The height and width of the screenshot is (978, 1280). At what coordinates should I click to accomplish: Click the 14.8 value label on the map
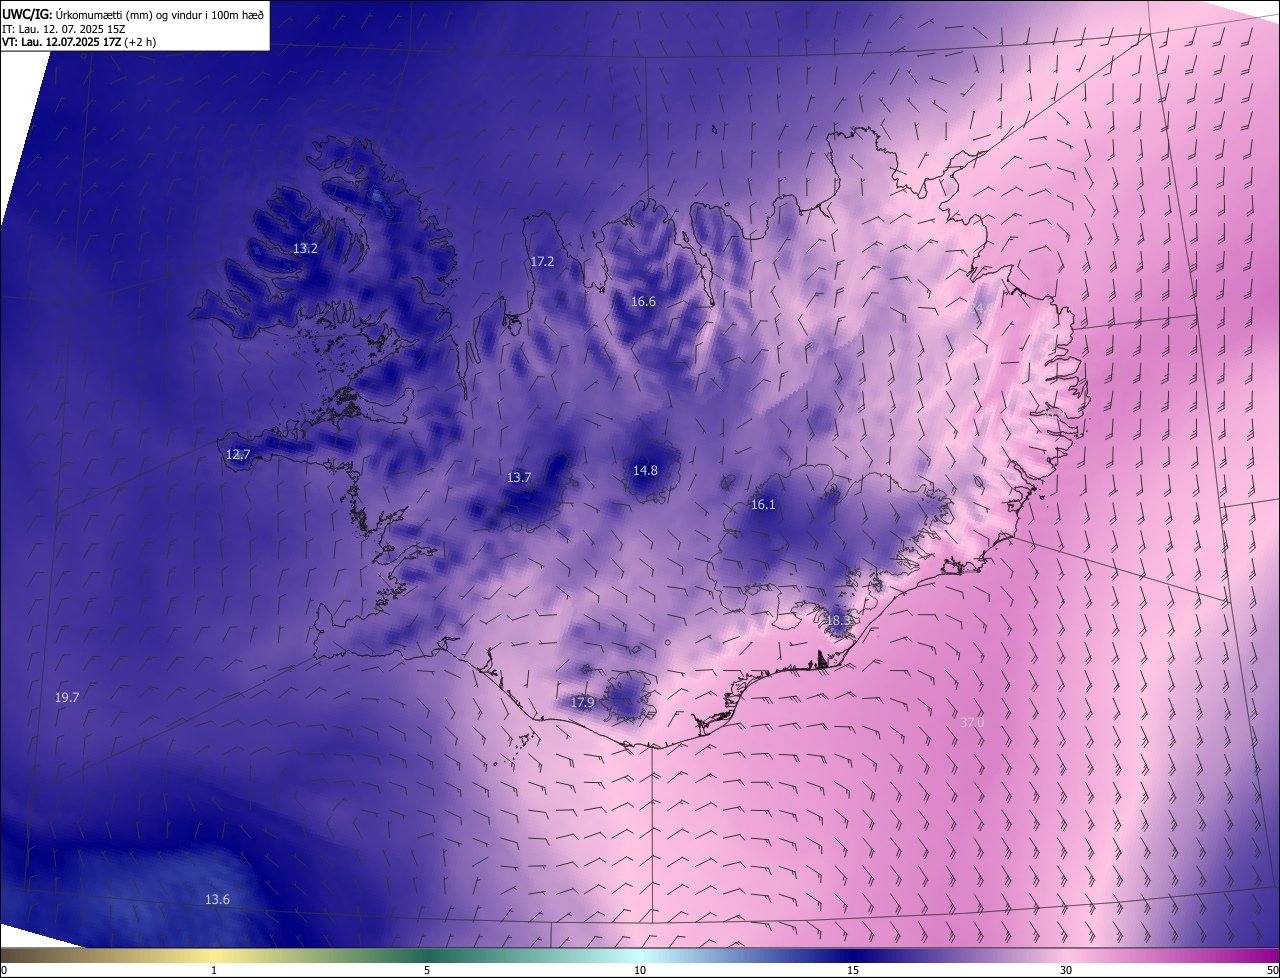(x=645, y=470)
